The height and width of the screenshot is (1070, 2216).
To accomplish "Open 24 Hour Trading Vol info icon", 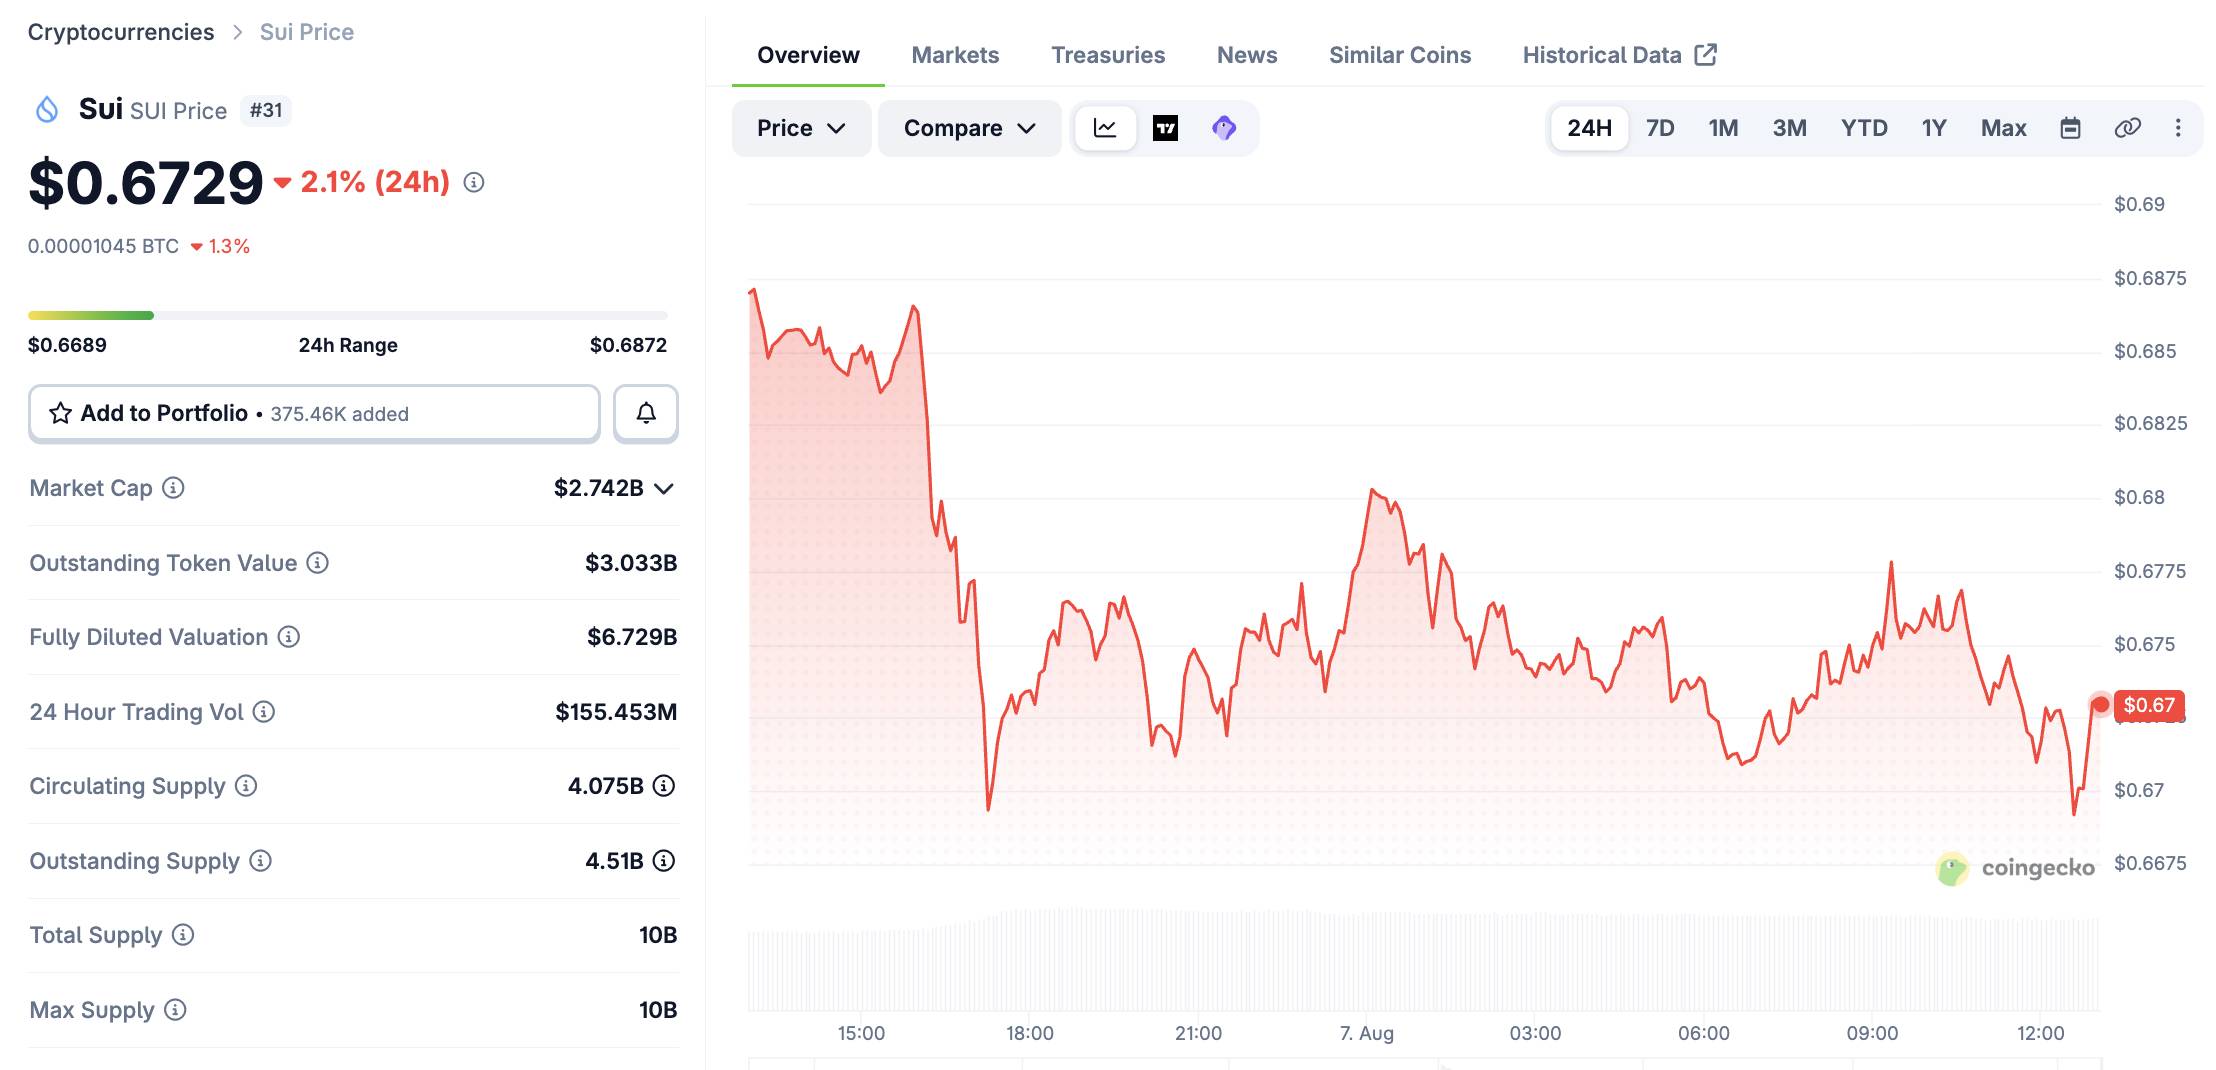I will point(263,712).
